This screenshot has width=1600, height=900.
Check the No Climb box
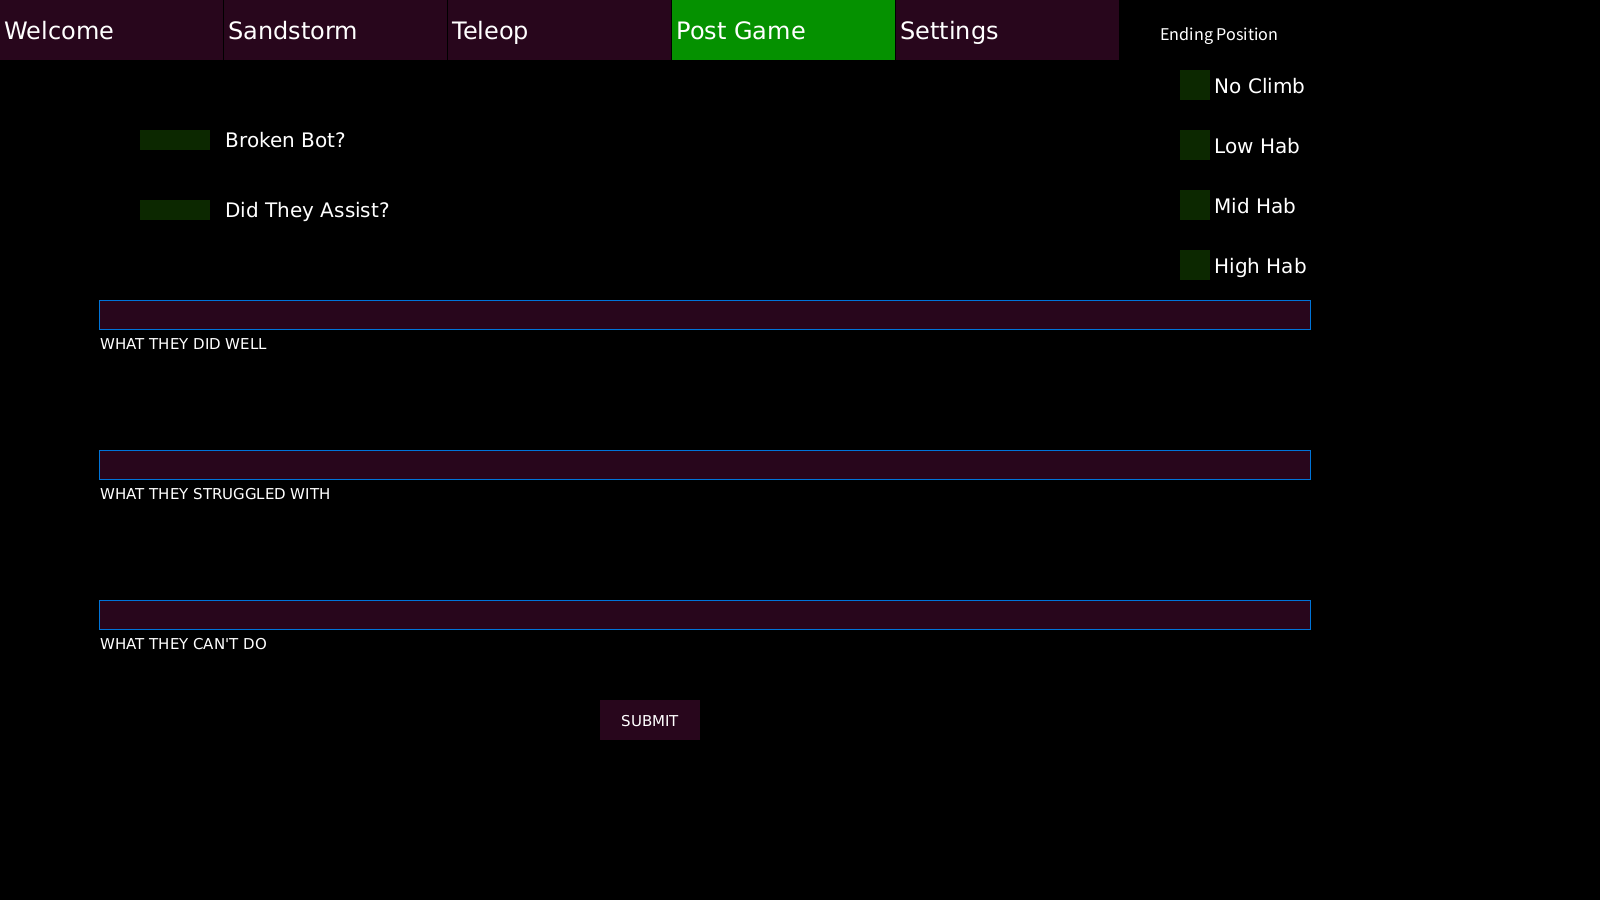point(1195,86)
